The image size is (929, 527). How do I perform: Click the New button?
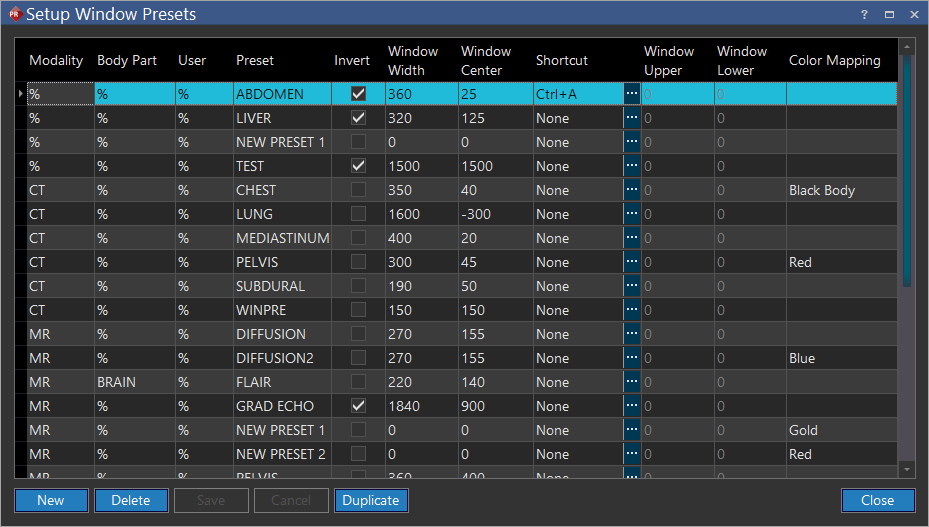[x=51, y=500]
